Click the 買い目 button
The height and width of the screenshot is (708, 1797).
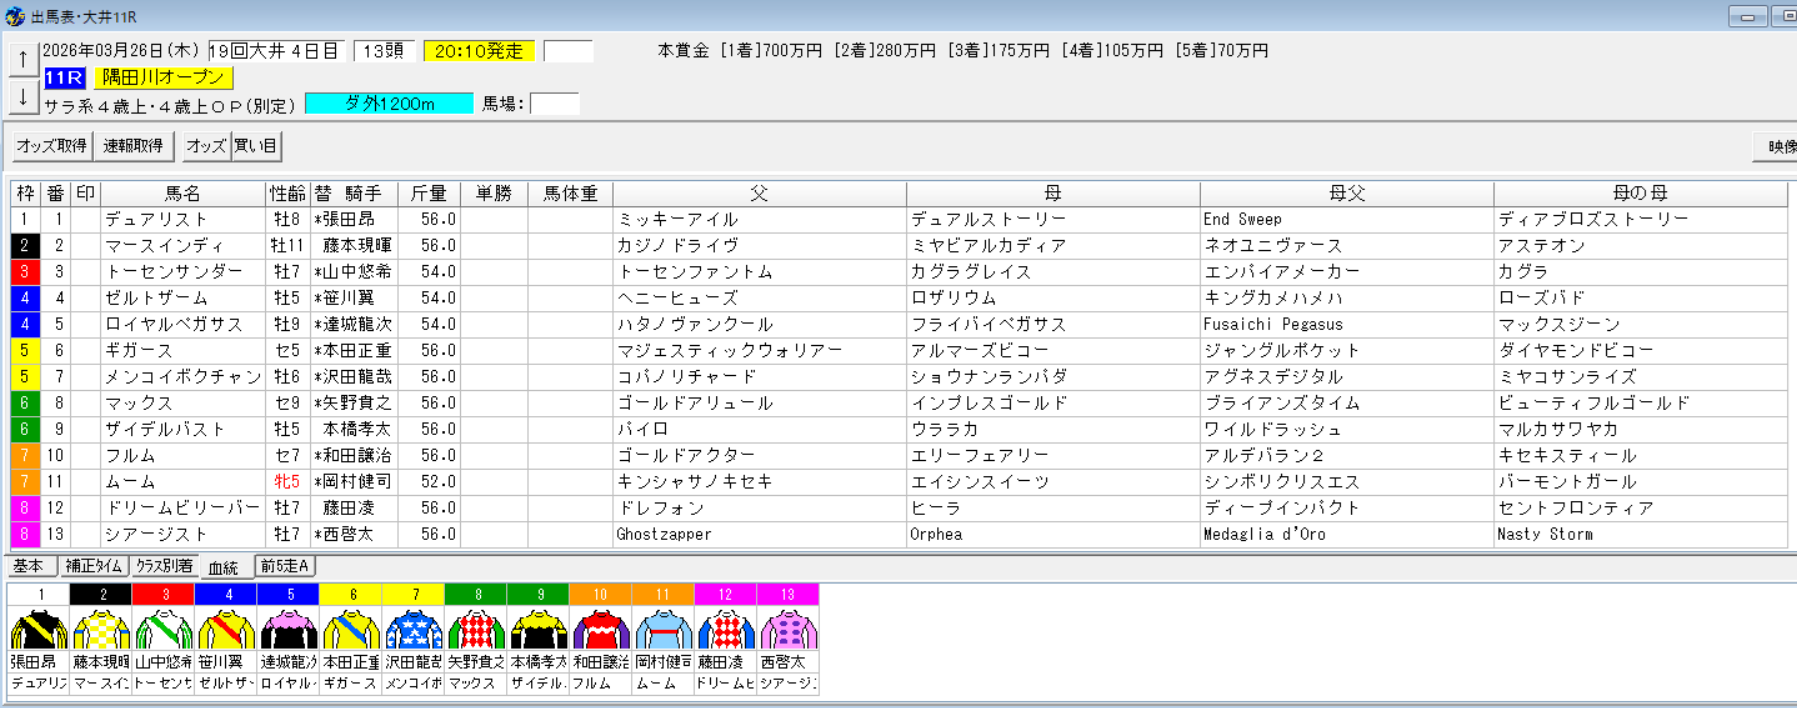pos(256,146)
